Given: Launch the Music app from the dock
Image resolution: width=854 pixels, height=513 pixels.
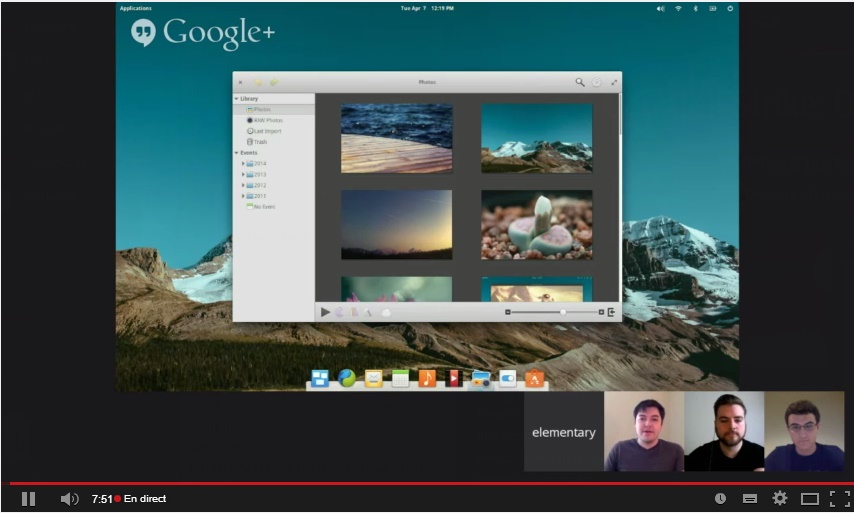Looking at the screenshot, I should pos(427,378).
